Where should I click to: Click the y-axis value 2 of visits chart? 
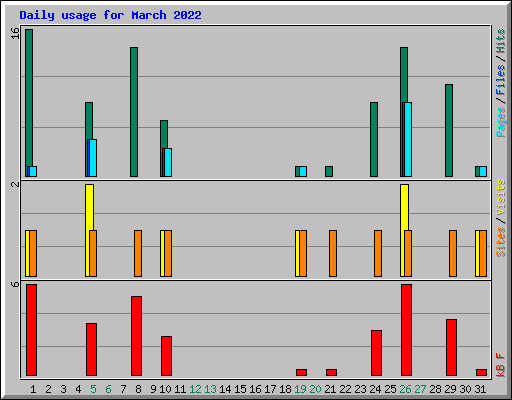click(15, 184)
